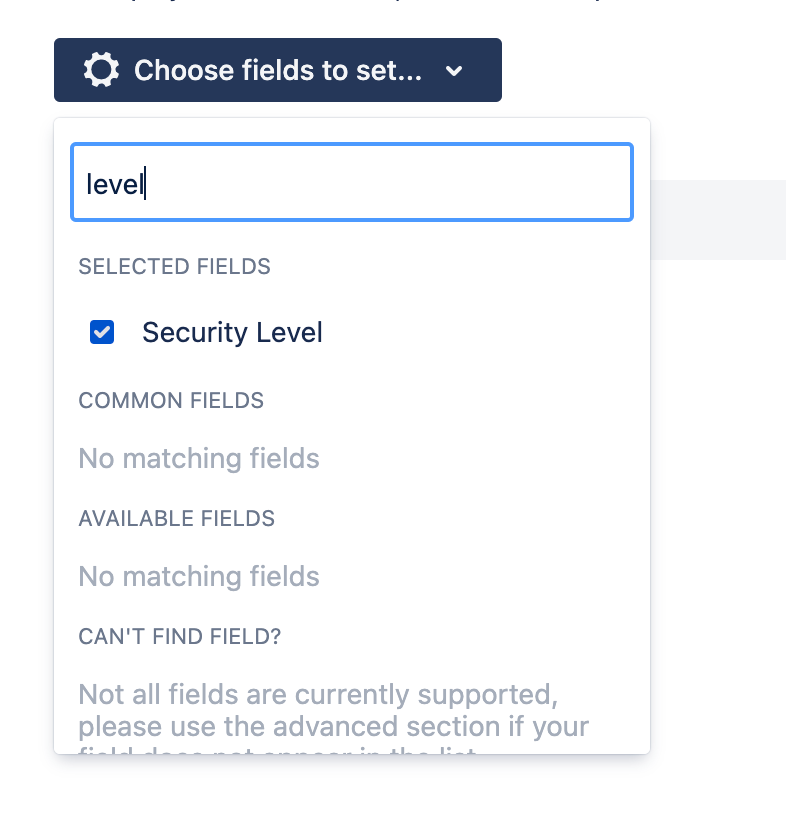Click the partially hidden last line of help text

click(280, 748)
